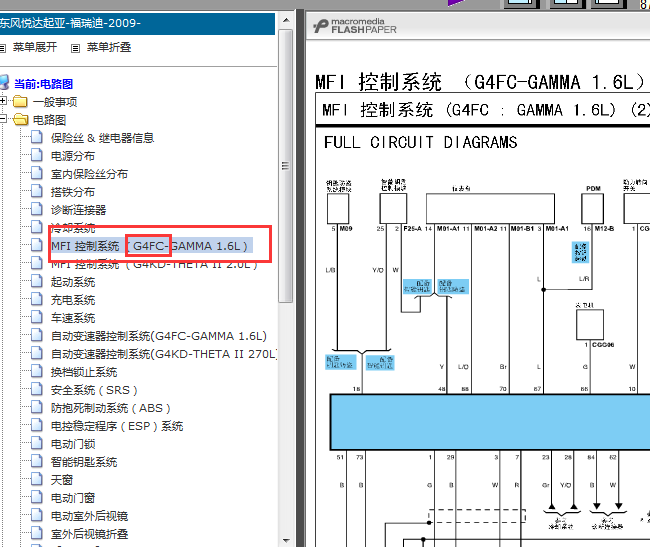Image resolution: width=650 pixels, height=547 pixels.
Task: Select the 电路图 folder label
Action: tap(49, 120)
